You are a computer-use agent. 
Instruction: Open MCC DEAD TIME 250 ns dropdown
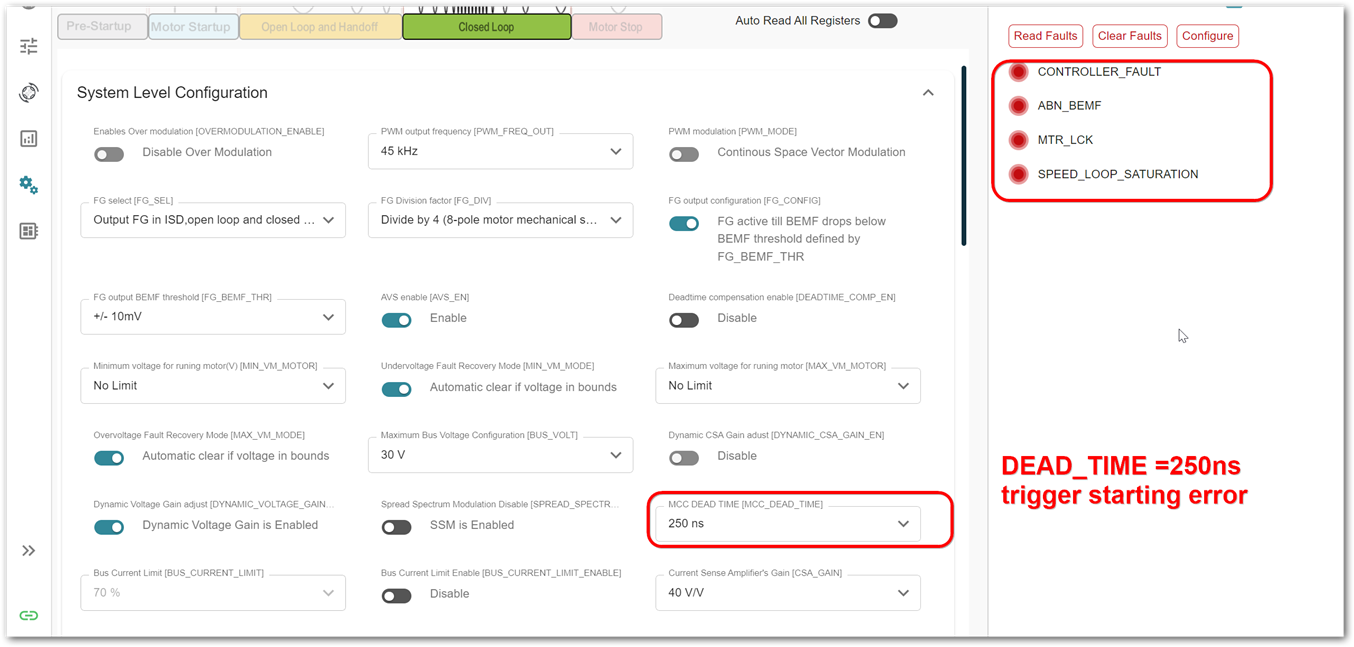pyautogui.click(x=788, y=523)
